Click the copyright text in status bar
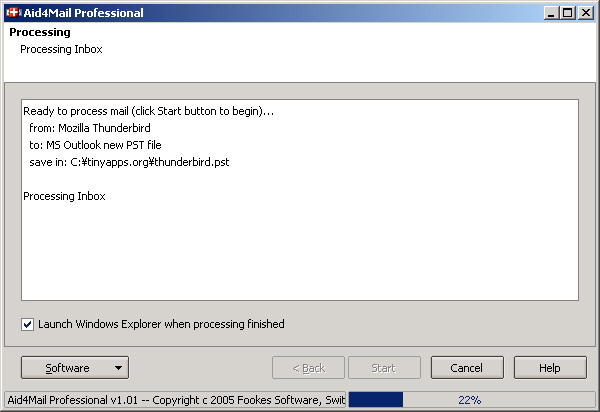 point(176,400)
